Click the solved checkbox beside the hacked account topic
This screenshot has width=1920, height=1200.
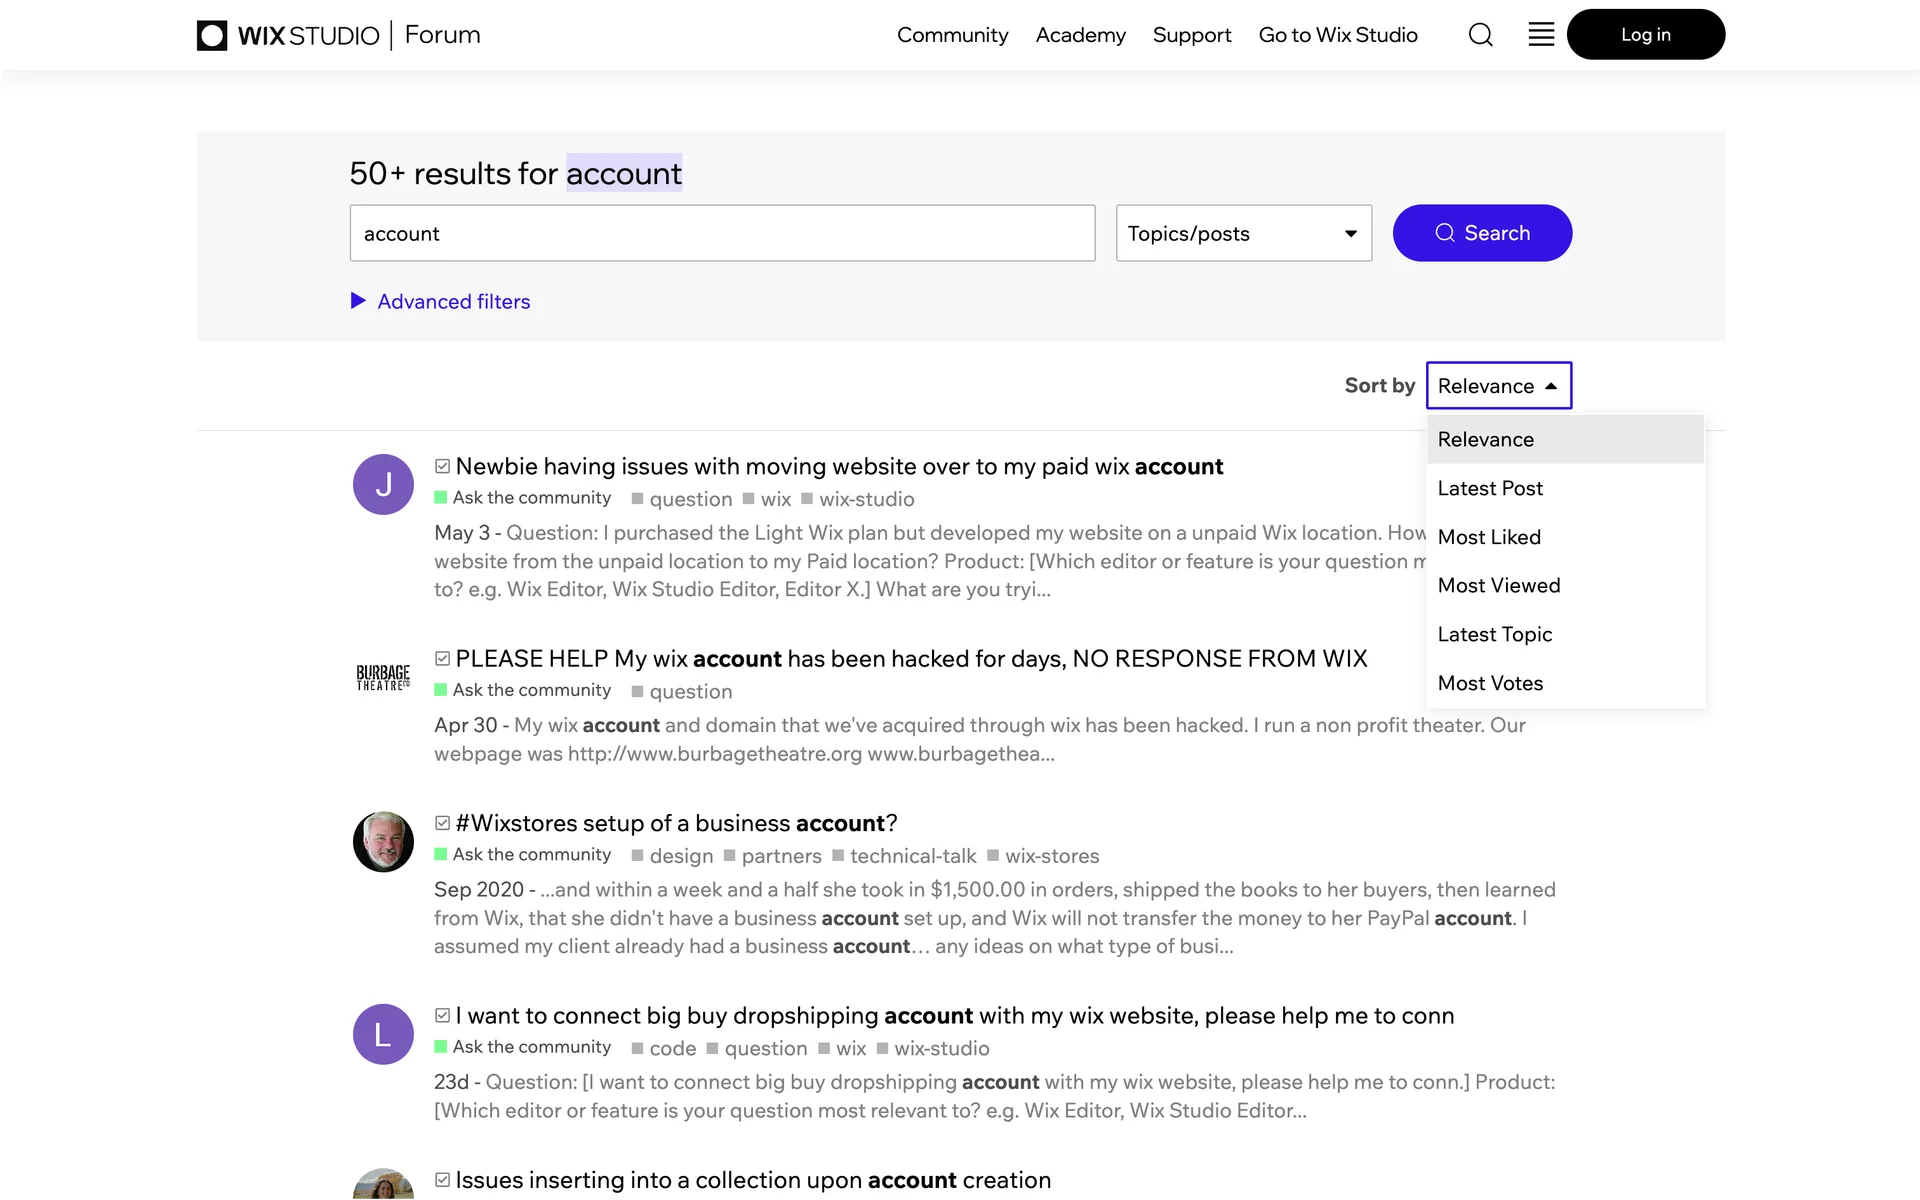442,658
